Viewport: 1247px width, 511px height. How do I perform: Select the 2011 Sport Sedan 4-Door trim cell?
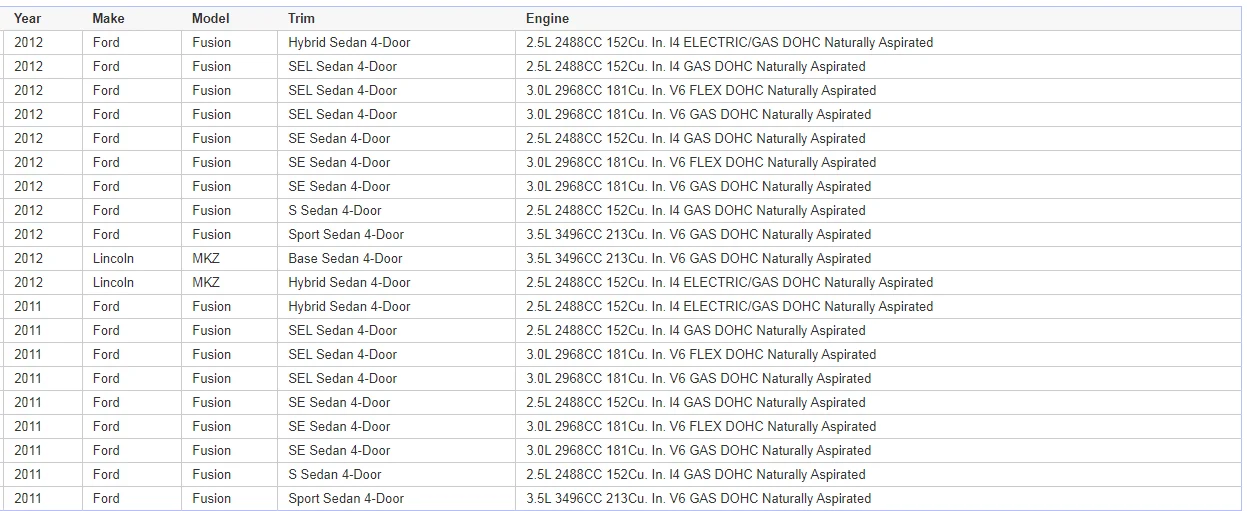point(346,498)
